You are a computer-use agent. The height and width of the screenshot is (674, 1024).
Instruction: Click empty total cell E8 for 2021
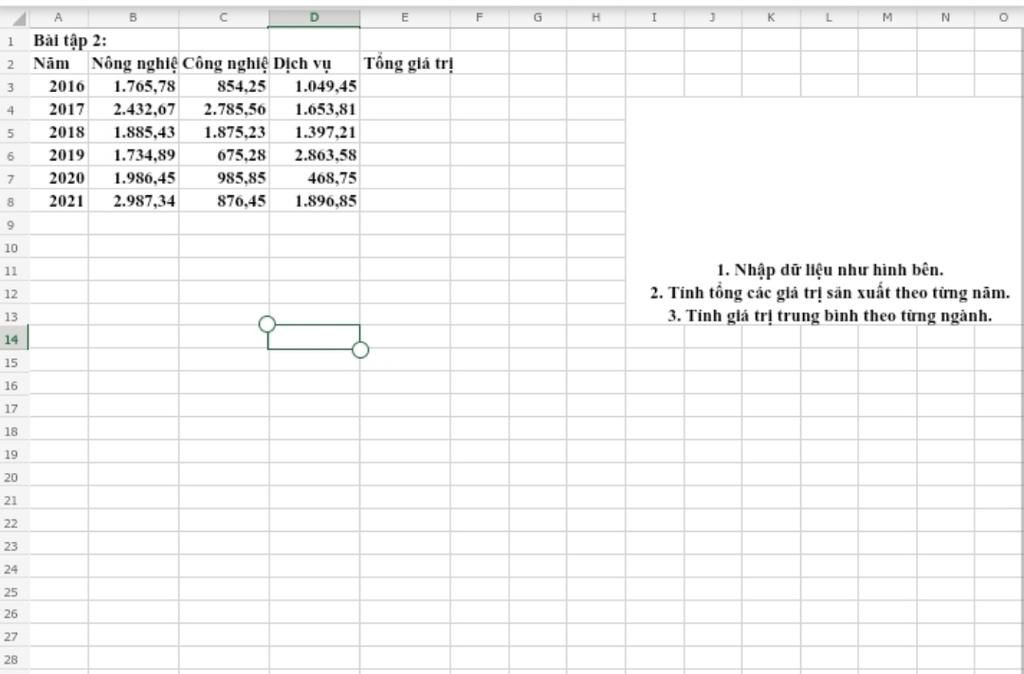[x=404, y=201]
